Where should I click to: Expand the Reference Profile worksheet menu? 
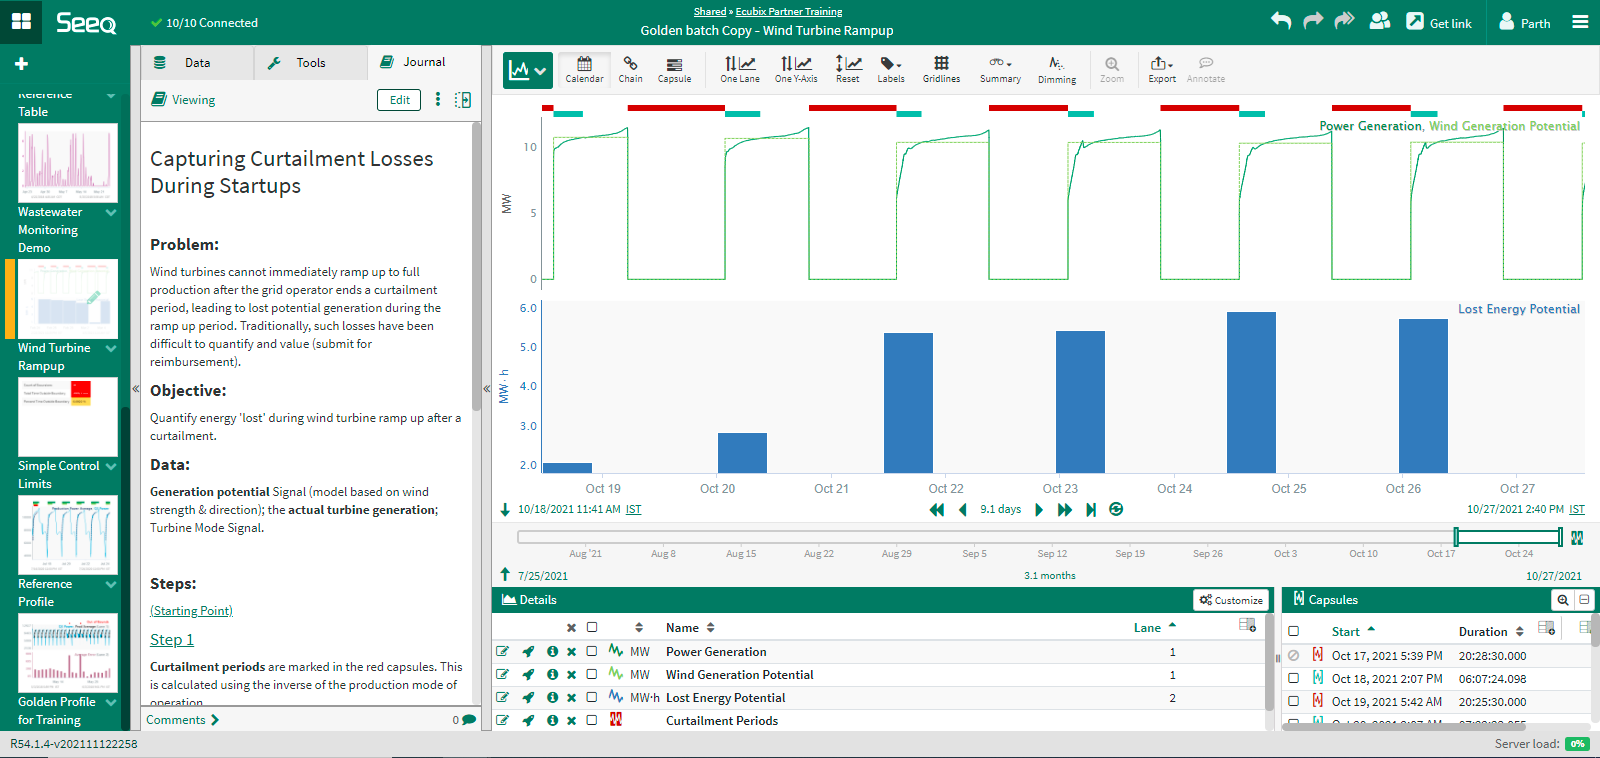point(111,584)
